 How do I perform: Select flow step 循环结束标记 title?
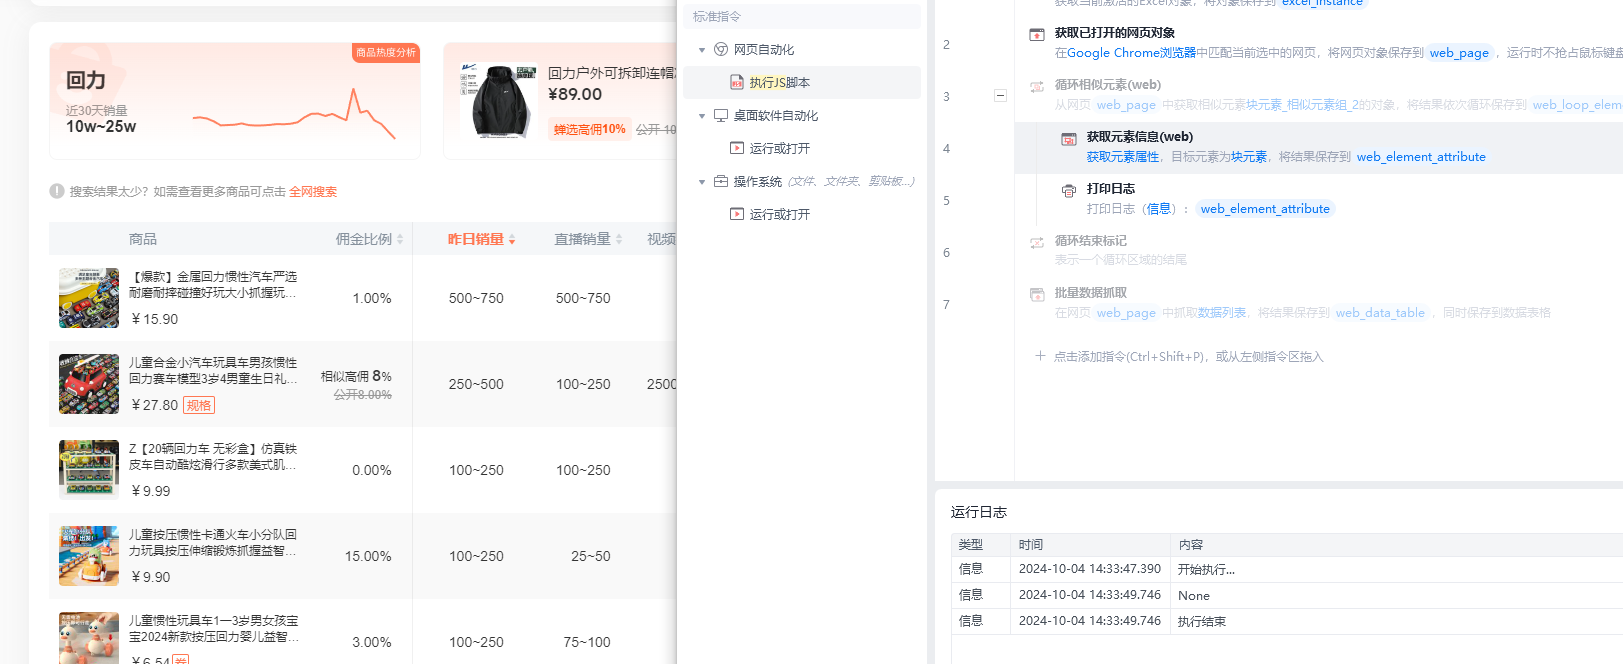point(1091,241)
